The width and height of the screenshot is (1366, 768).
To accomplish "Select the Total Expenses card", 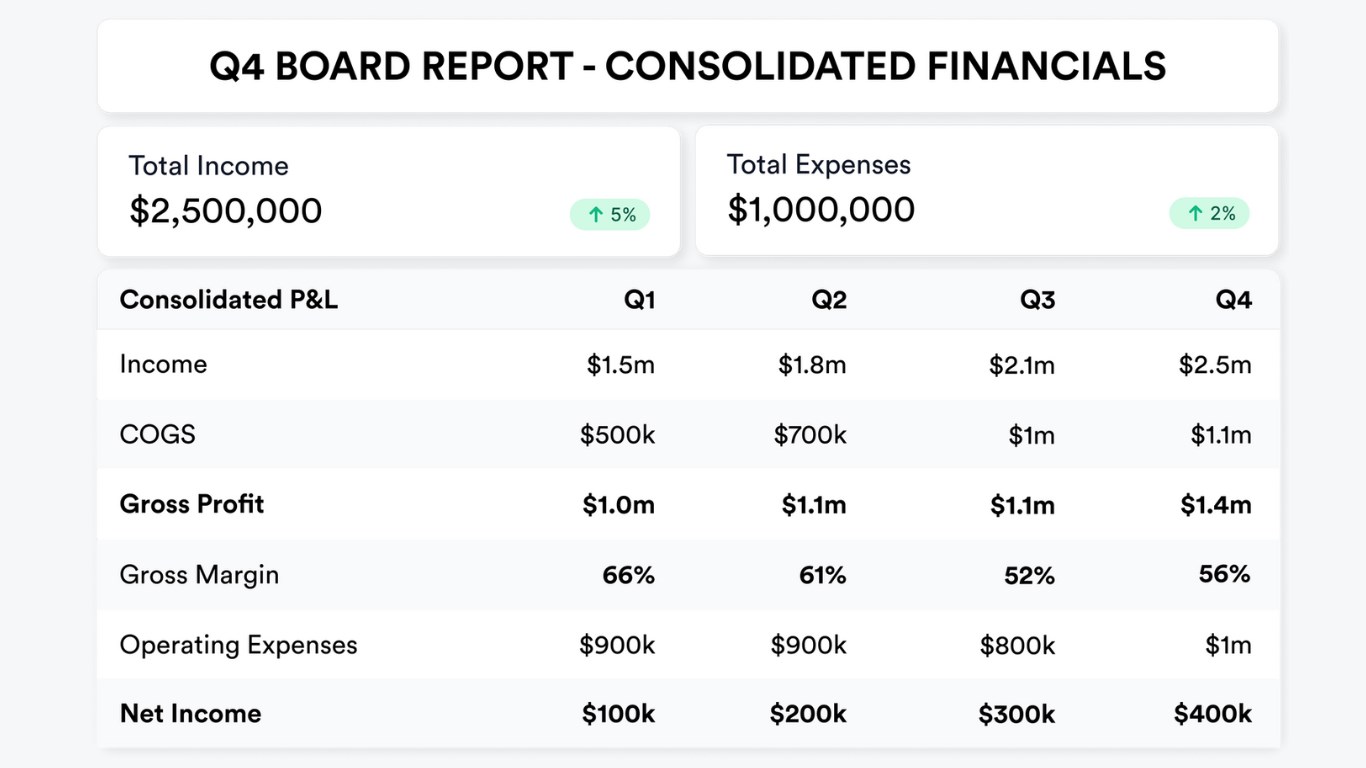I will [x=986, y=190].
